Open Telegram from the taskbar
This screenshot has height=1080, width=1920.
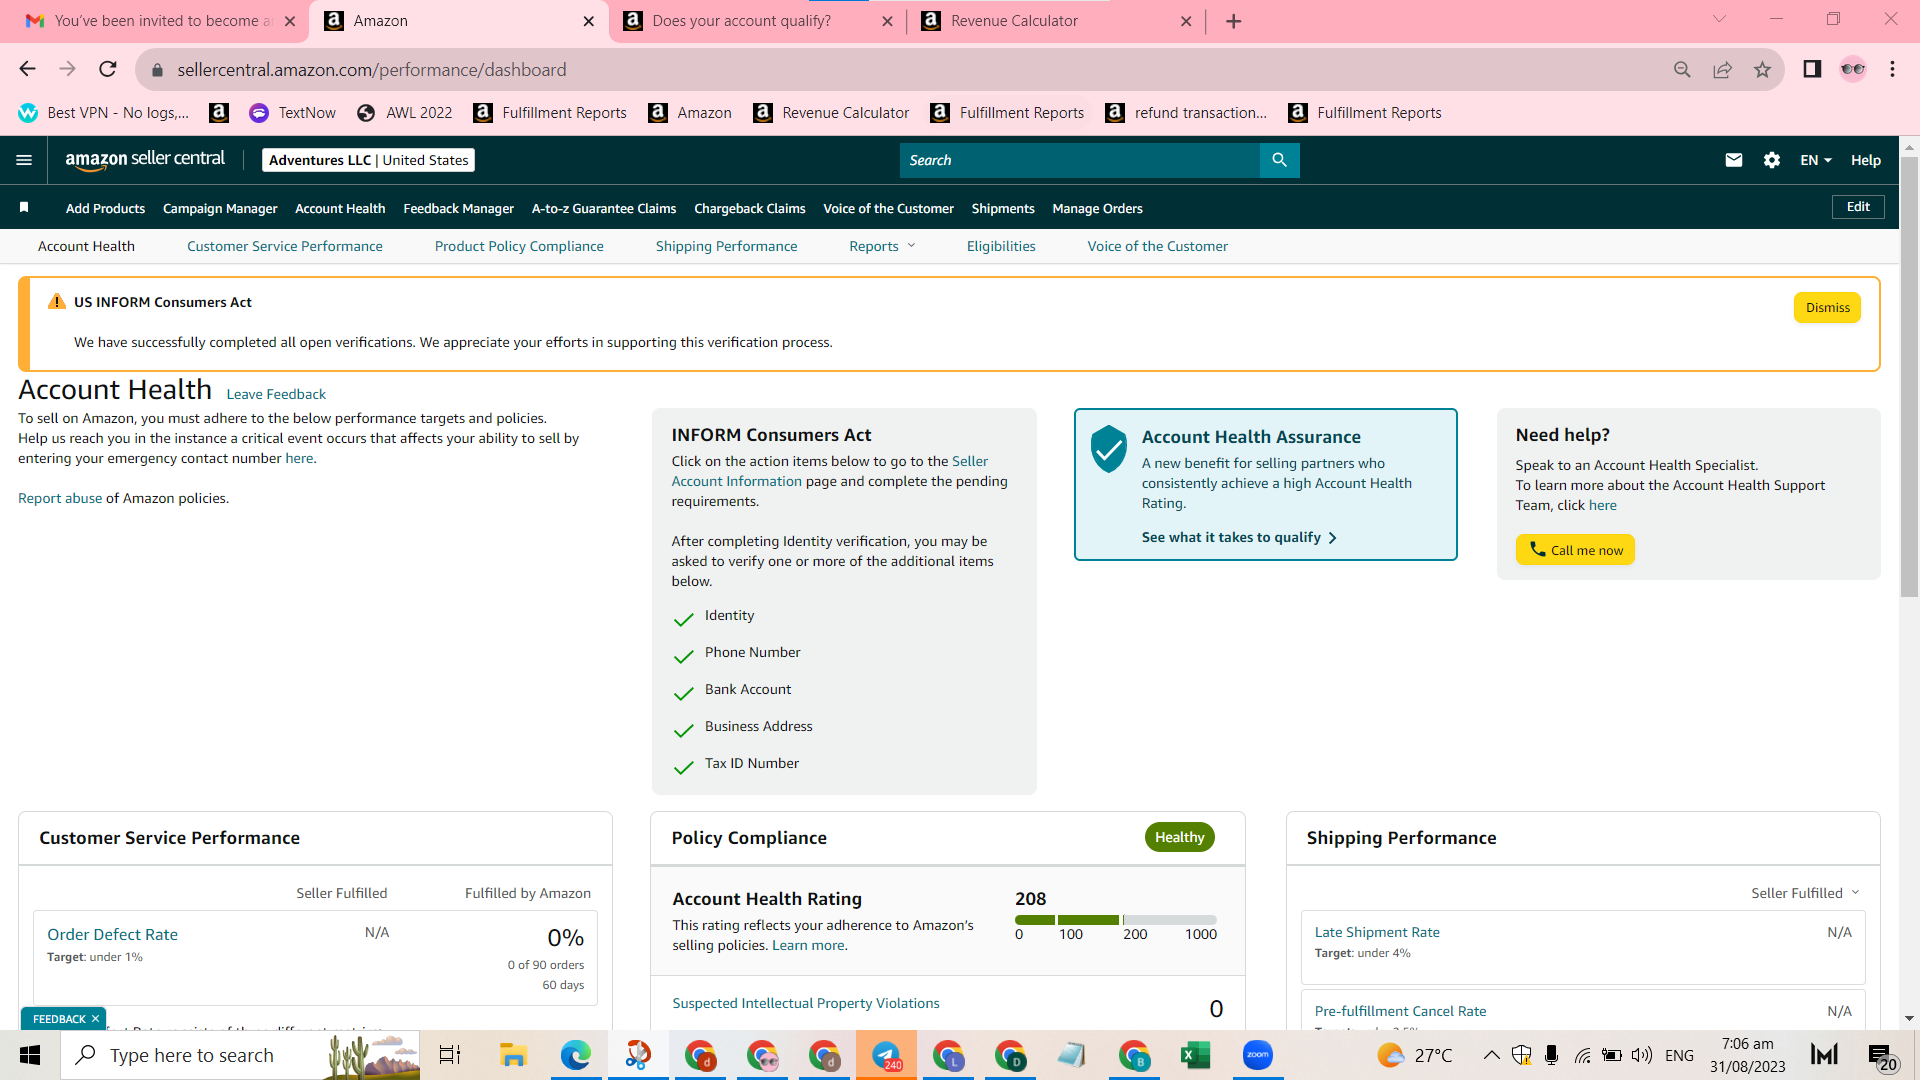886,1055
